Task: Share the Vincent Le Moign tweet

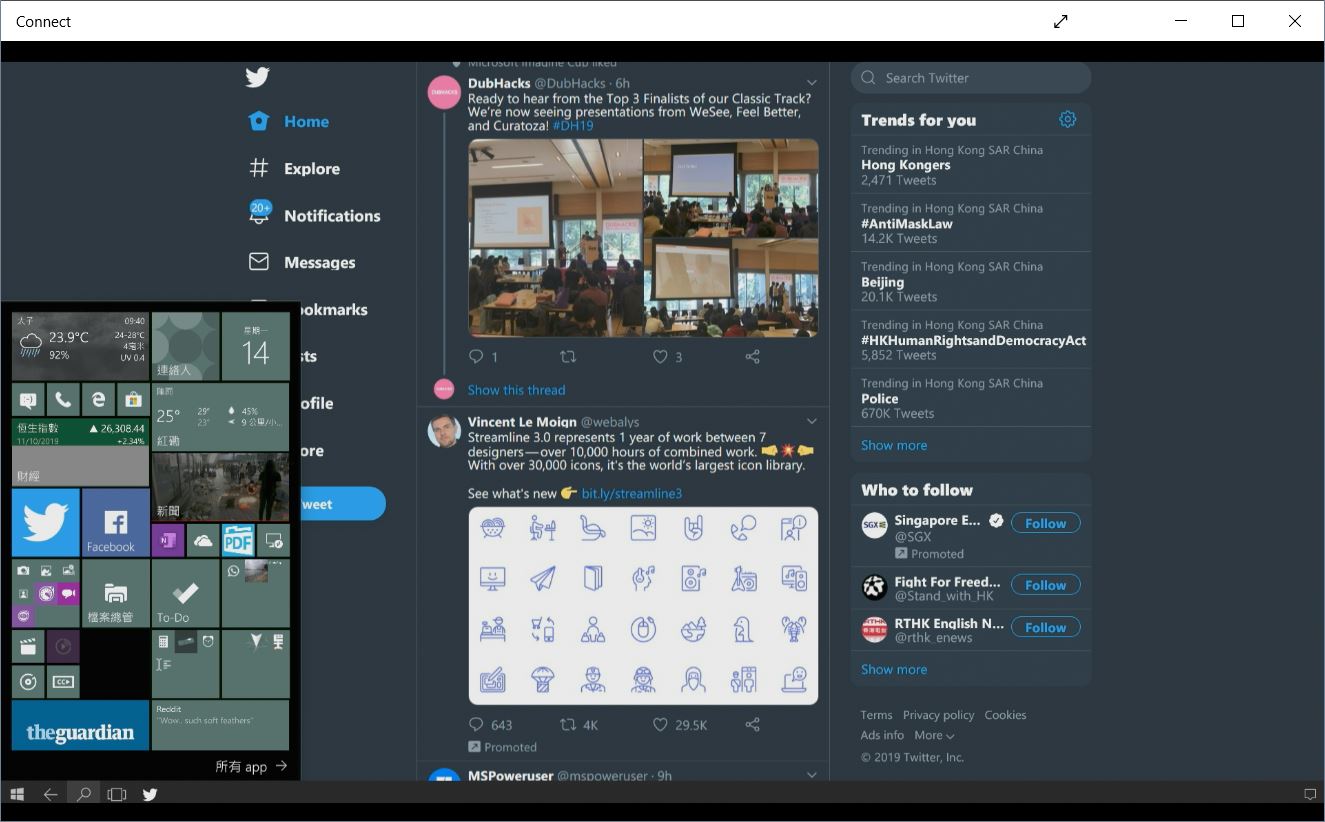Action: coord(752,725)
